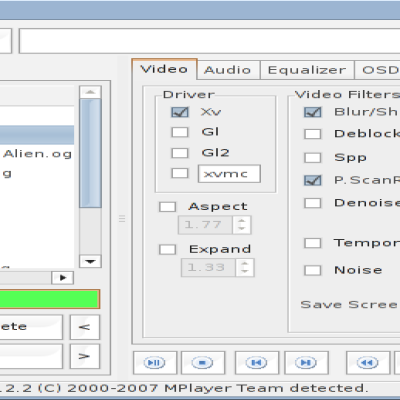This screenshot has width=400, height=400.
Task: Click the playlist scroll-up arrow
Action: pyautogui.click(x=90, y=92)
